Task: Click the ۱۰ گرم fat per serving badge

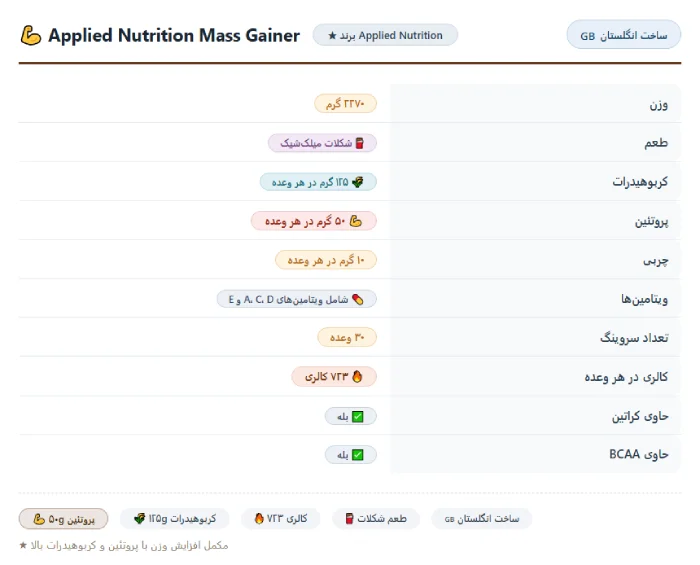Action: [326, 260]
